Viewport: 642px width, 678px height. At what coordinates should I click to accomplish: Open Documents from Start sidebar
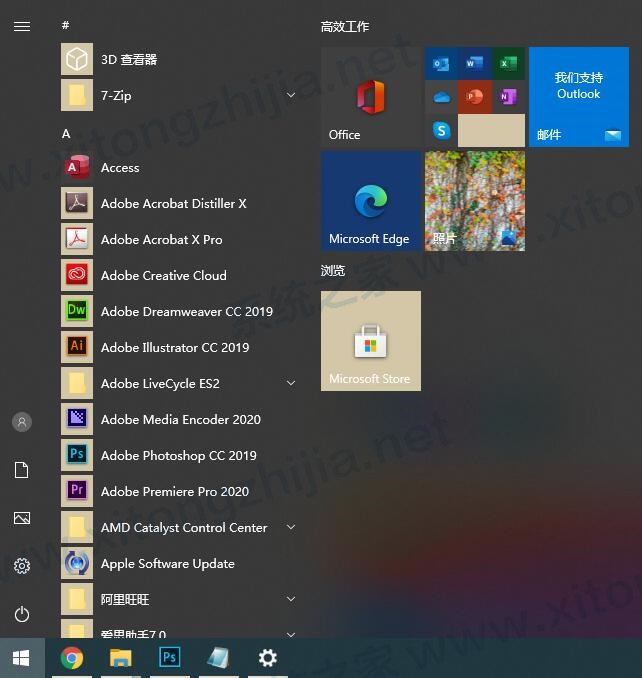point(22,470)
